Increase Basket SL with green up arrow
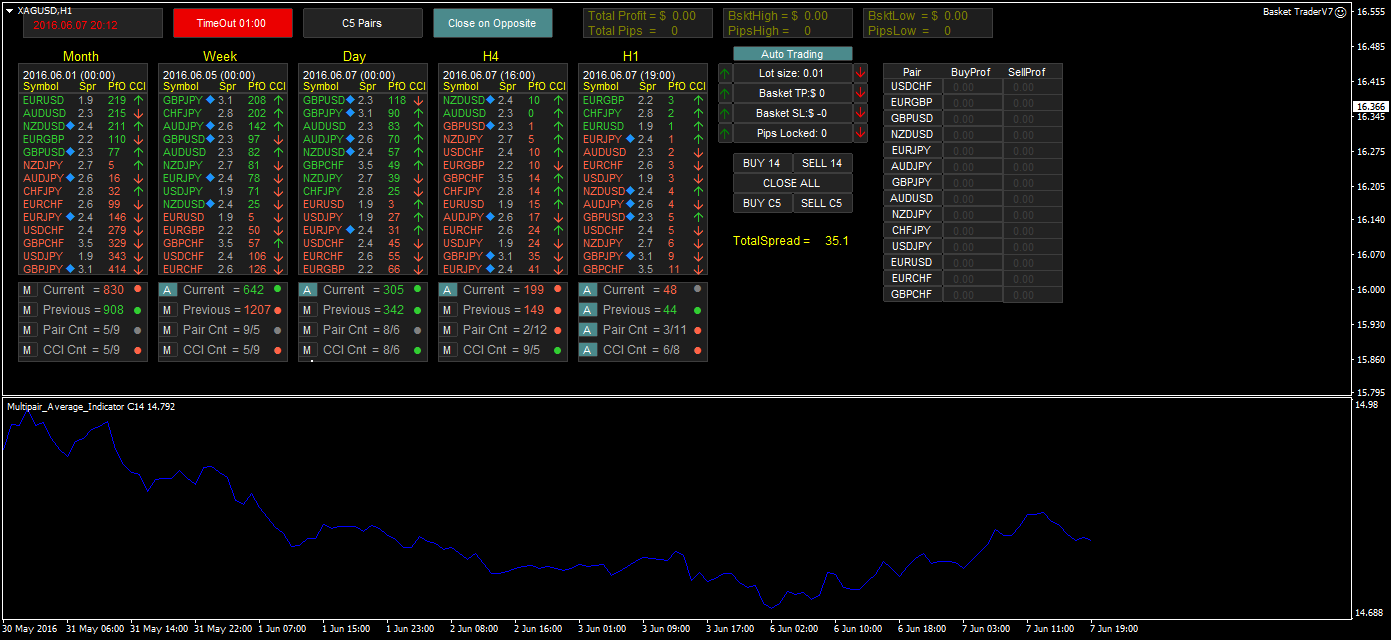Image resolution: width=1391 pixels, height=640 pixels. (x=725, y=113)
